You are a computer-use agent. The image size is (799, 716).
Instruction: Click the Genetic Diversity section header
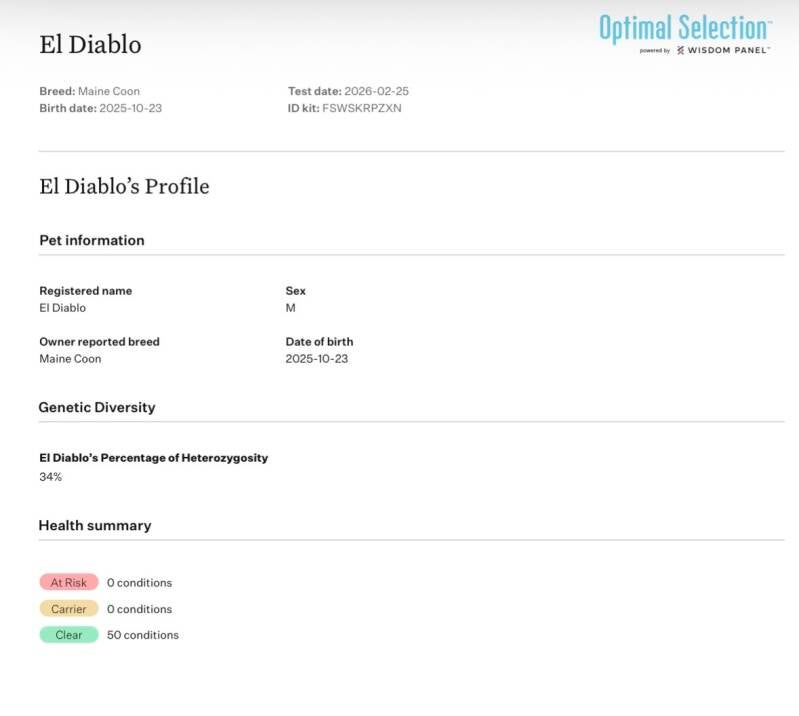tap(96, 407)
